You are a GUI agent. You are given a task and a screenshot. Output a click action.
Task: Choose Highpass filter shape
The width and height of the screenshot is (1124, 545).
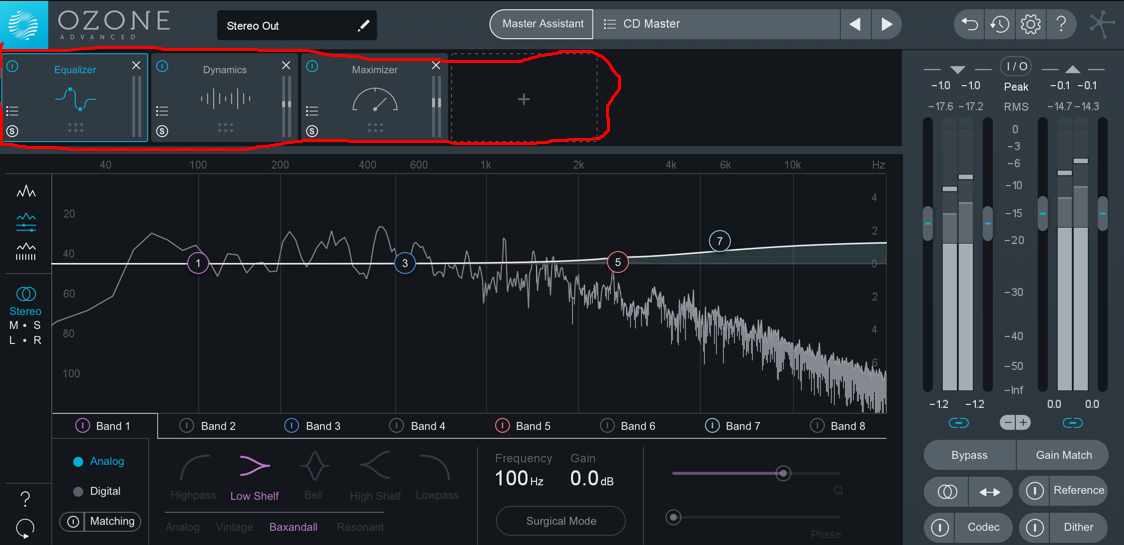(x=194, y=476)
